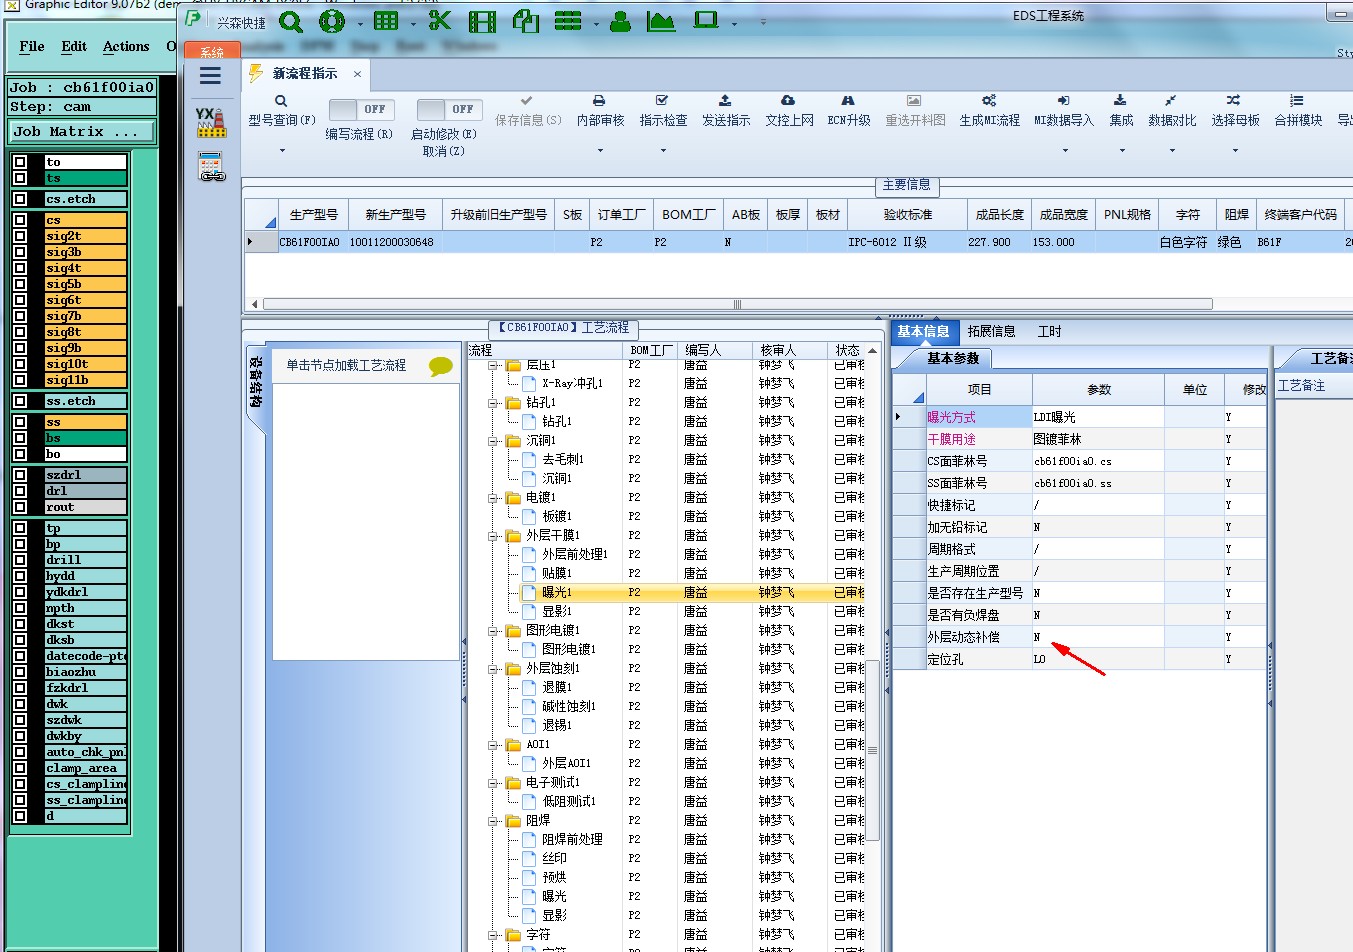Check the box for layer sig2t
The width and height of the screenshot is (1353, 952).
pyautogui.click(x=20, y=236)
